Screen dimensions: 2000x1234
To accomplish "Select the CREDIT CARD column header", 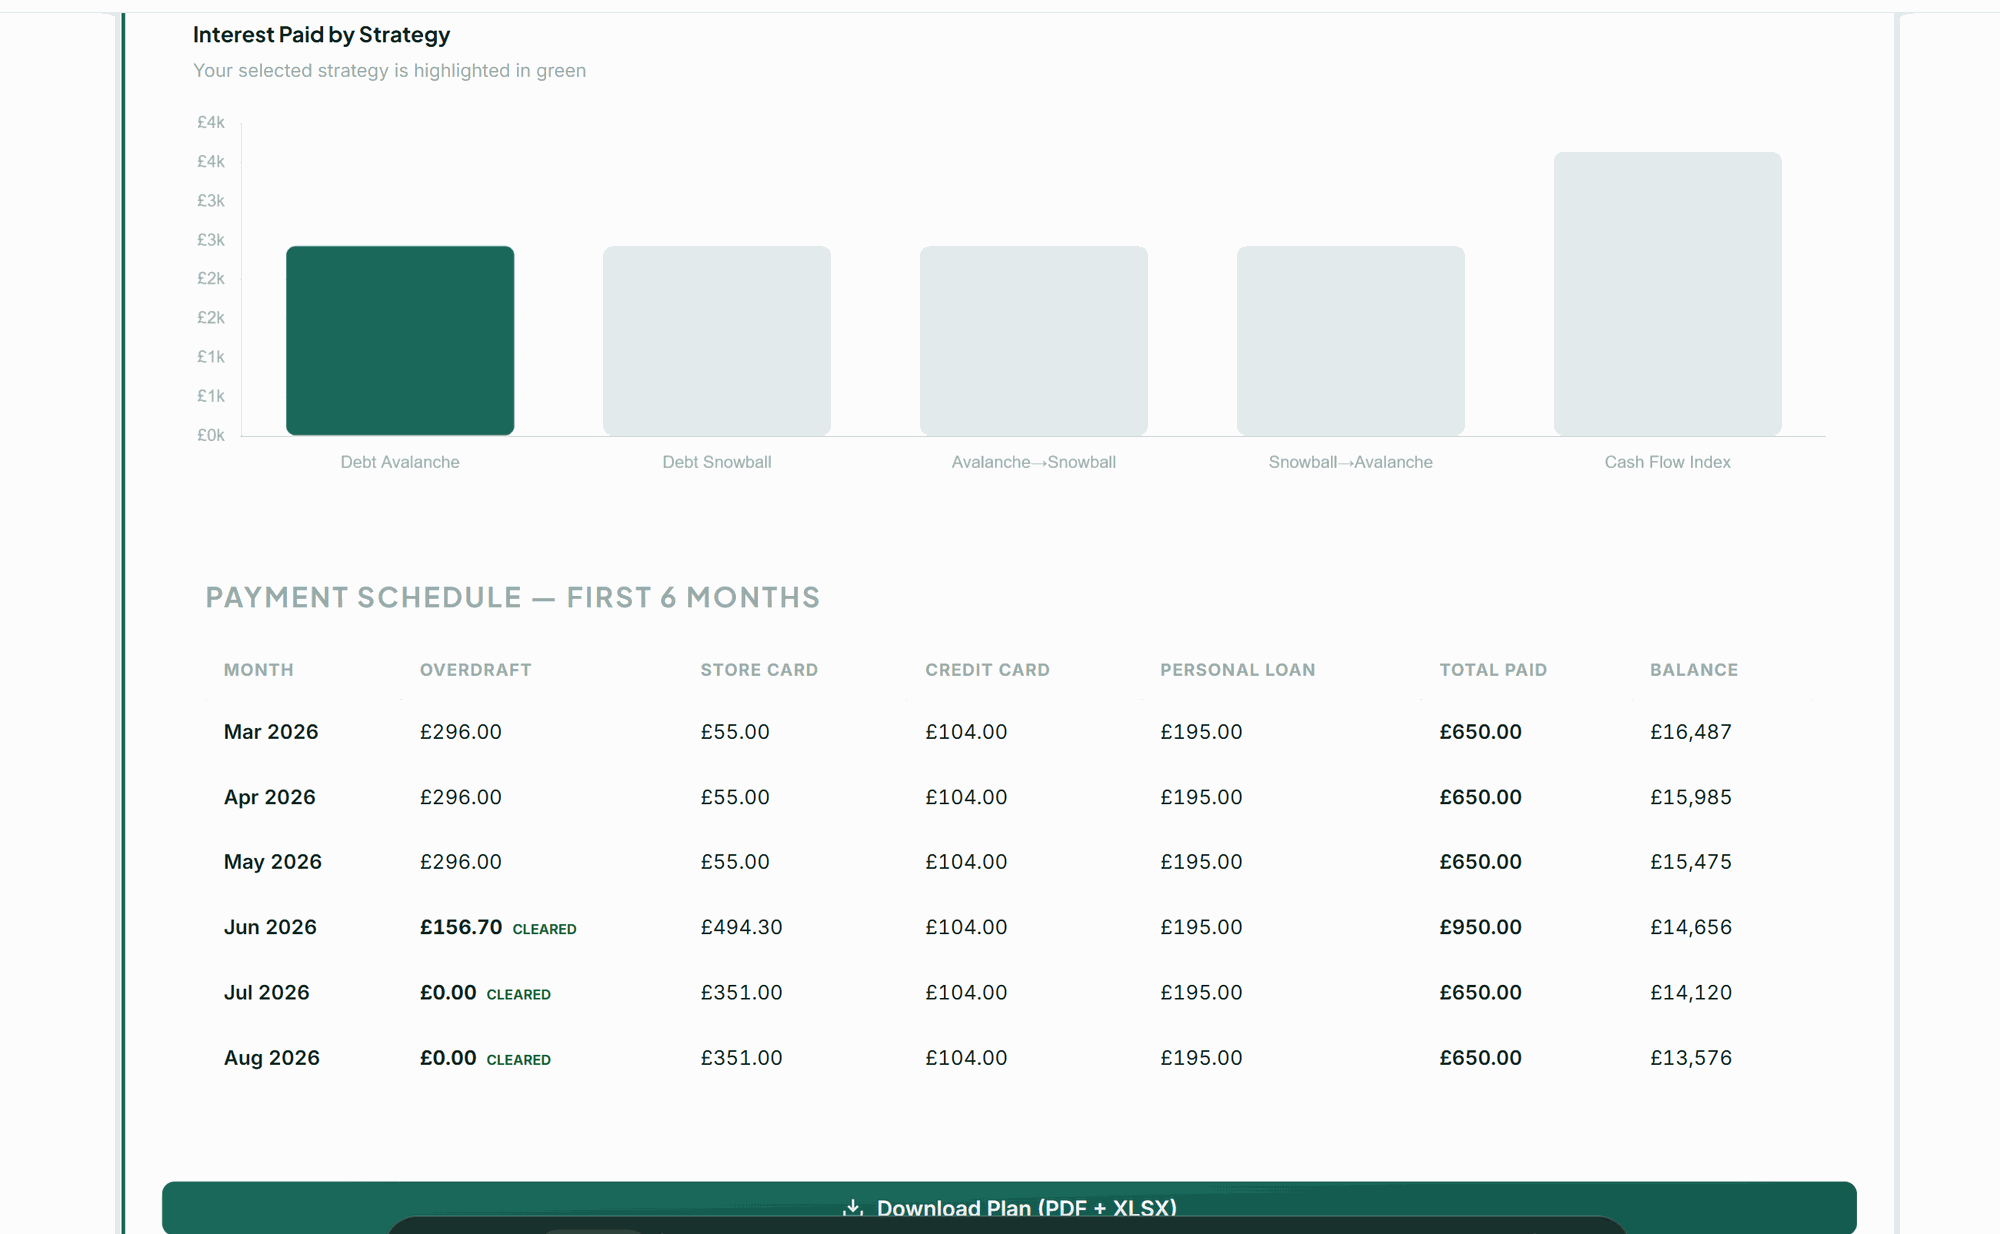I will point(987,670).
